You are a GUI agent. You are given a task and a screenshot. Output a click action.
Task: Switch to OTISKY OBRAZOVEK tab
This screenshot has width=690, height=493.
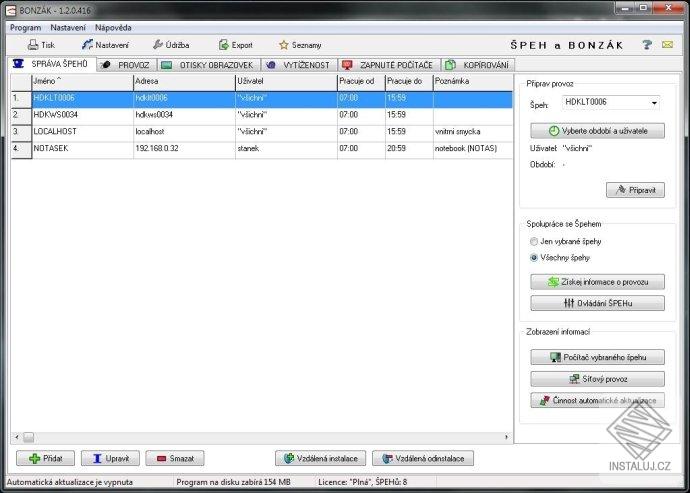point(209,65)
